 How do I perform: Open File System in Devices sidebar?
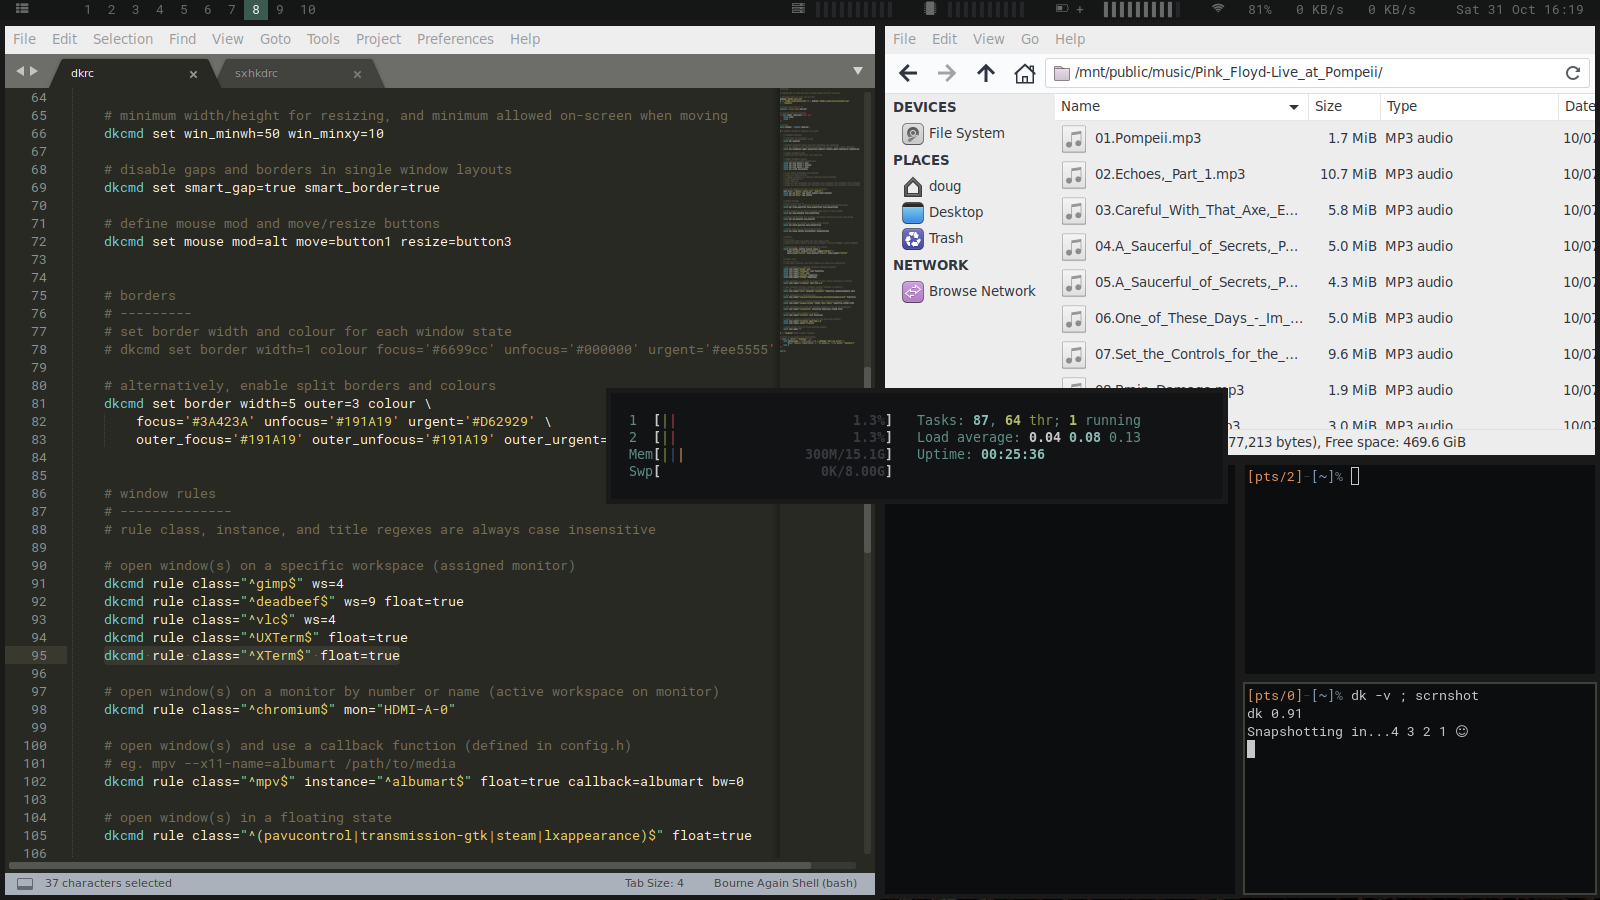(x=965, y=133)
